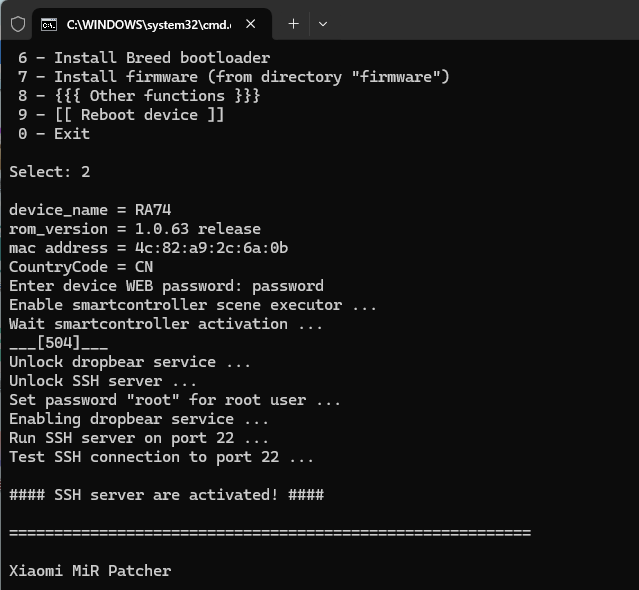Close the cmd.exe terminal tab
Image resolution: width=639 pixels, height=590 pixels.
coord(251,24)
